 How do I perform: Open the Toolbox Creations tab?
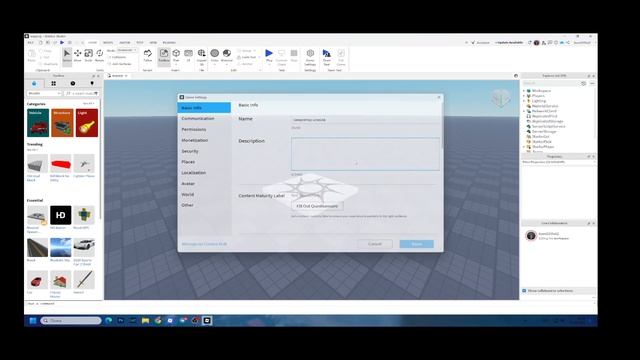point(92,83)
